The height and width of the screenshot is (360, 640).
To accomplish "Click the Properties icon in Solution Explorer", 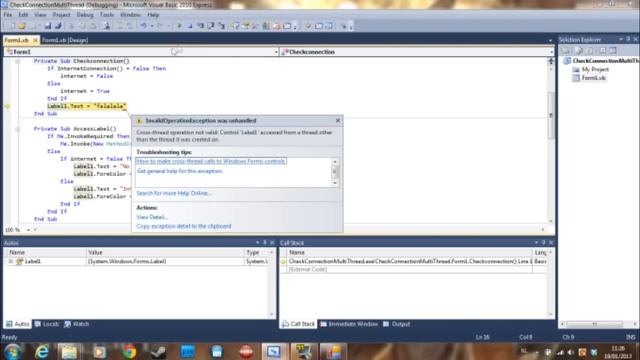I will click(x=566, y=50).
